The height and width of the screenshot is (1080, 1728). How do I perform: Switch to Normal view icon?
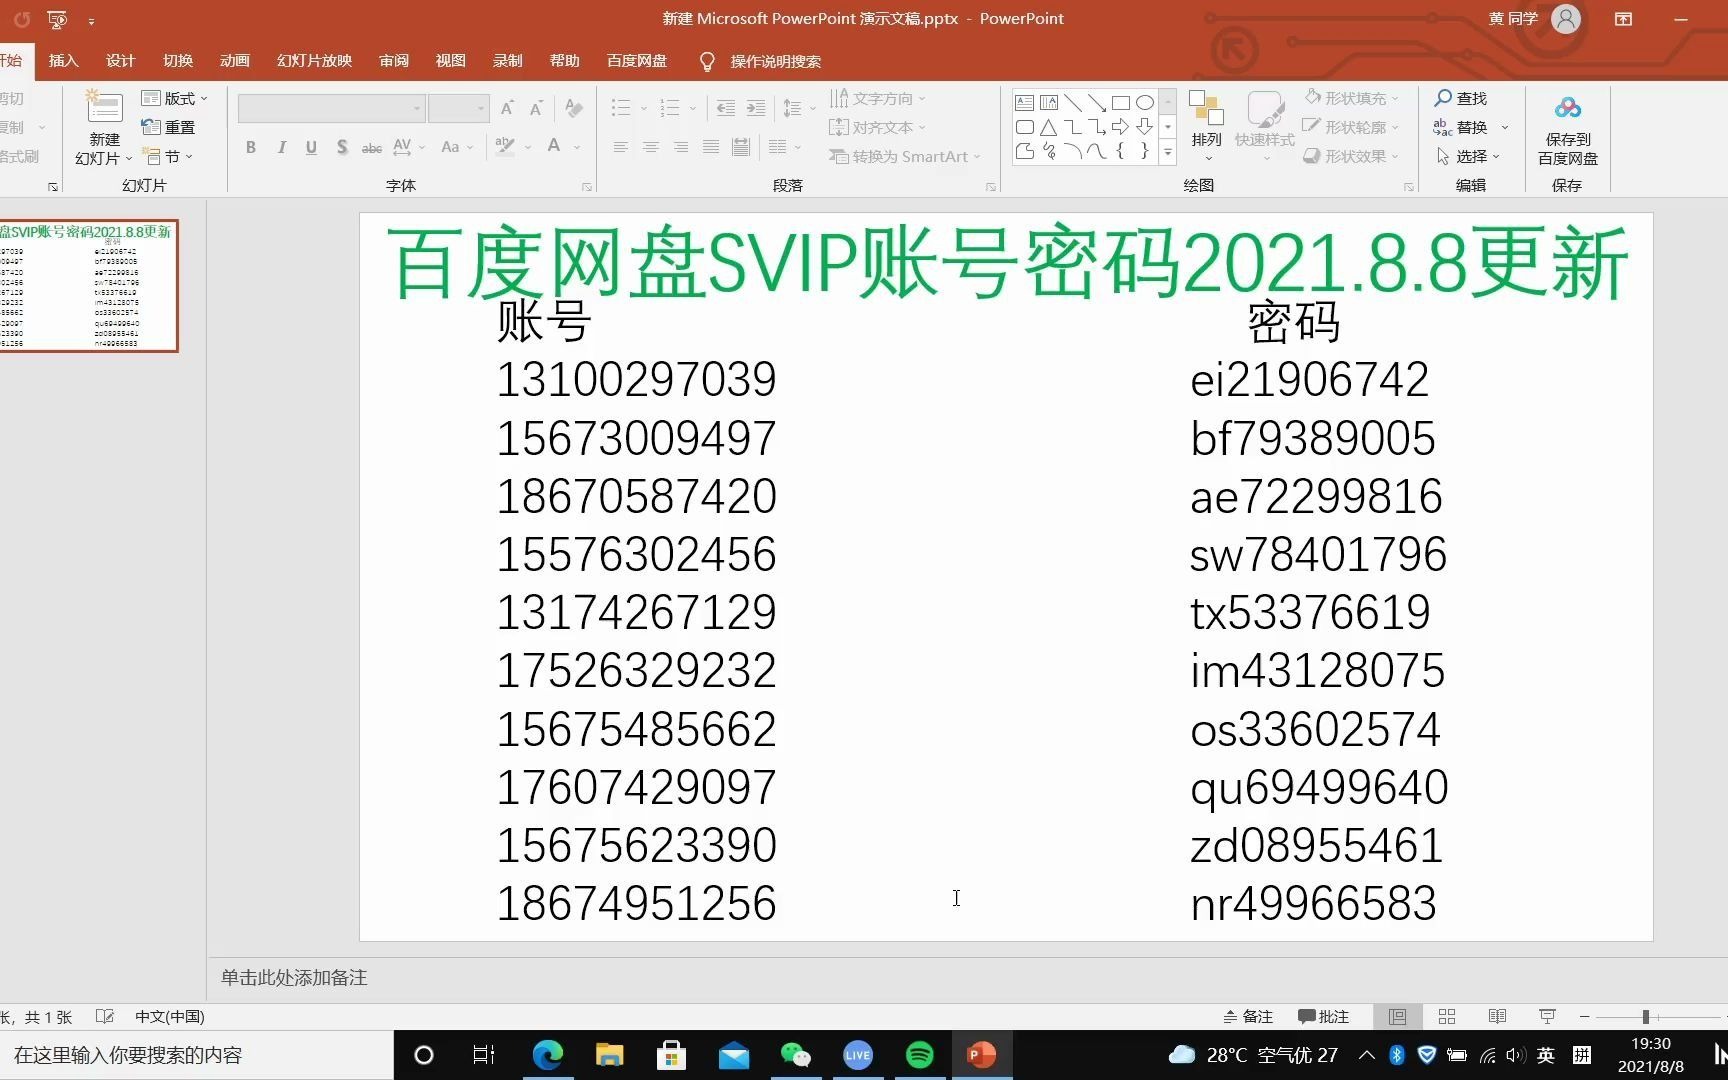click(1397, 1016)
